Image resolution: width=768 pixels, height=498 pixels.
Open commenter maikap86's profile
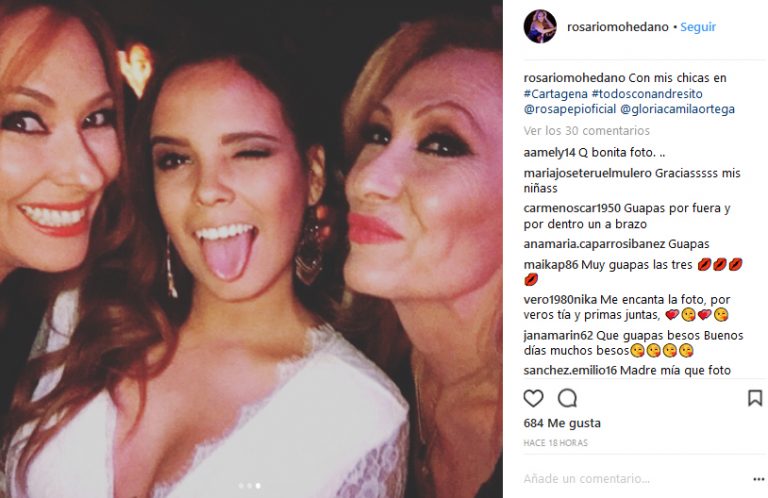(x=551, y=265)
